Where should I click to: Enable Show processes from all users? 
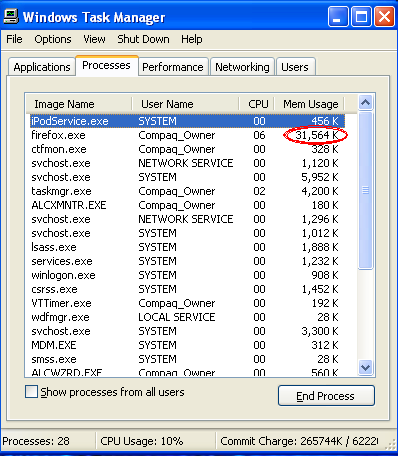click(x=32, y=392)
